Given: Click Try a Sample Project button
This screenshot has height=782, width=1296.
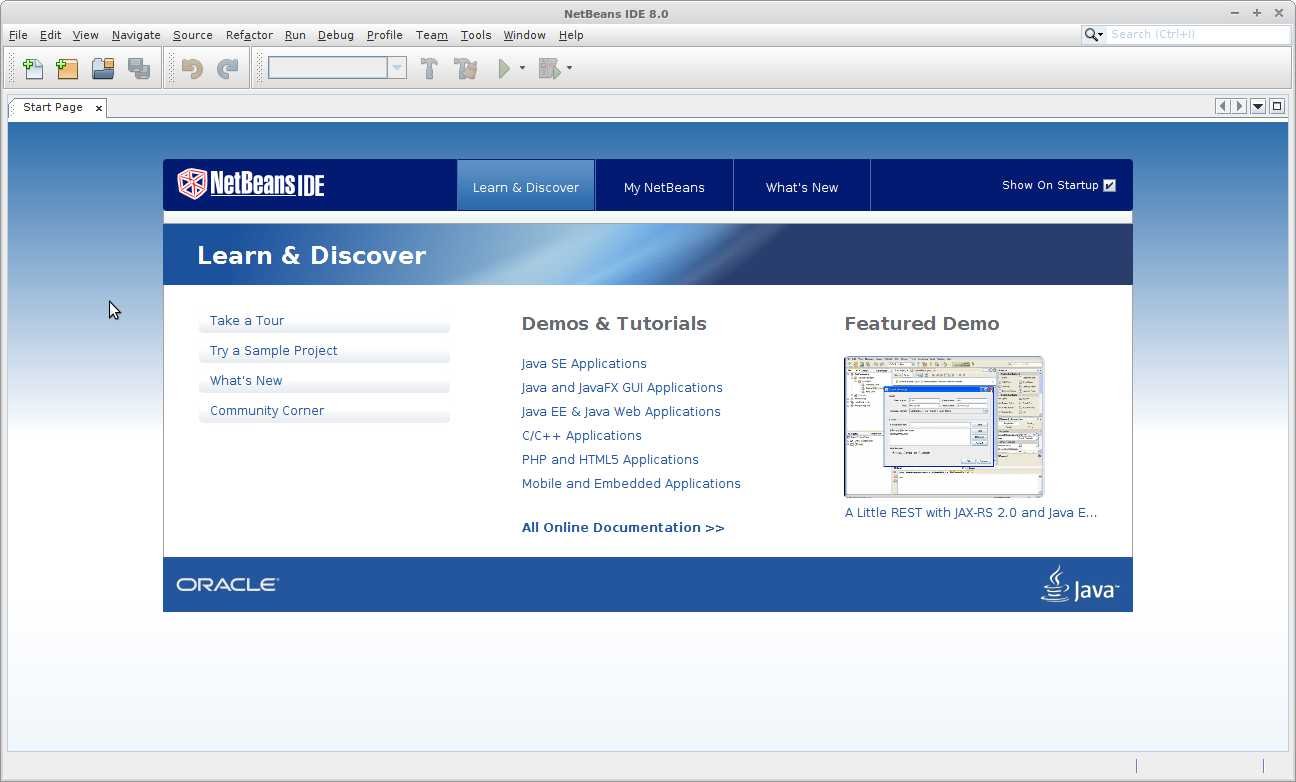Looking at the screenshot, I should coord(325,351).
